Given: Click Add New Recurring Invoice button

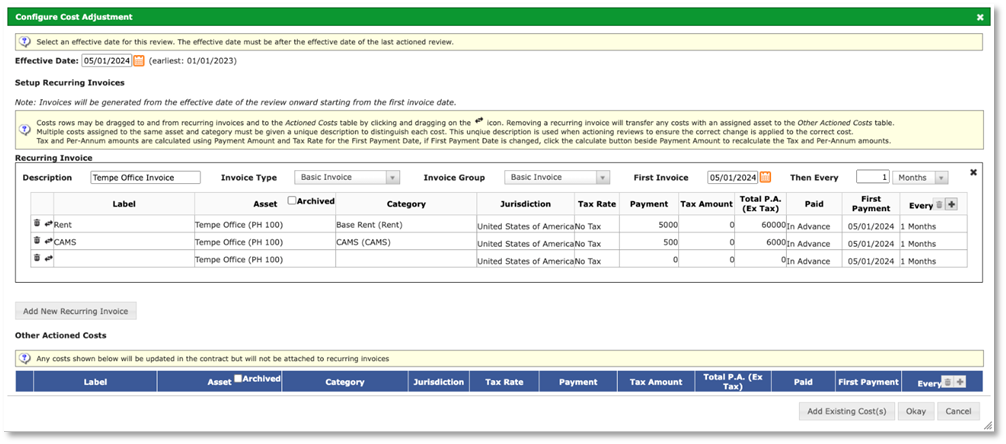Looking at the screenshot, I should 76,311.
